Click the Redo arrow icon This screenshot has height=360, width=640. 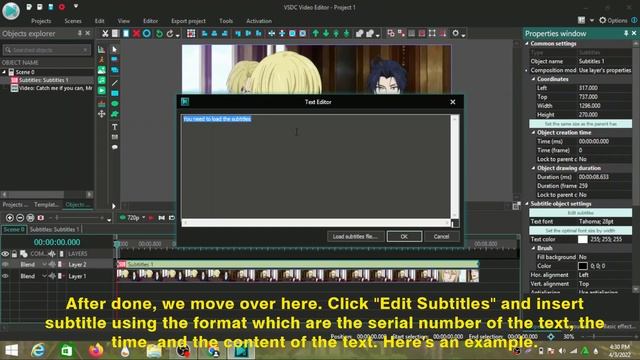click(x=170, y=33)
